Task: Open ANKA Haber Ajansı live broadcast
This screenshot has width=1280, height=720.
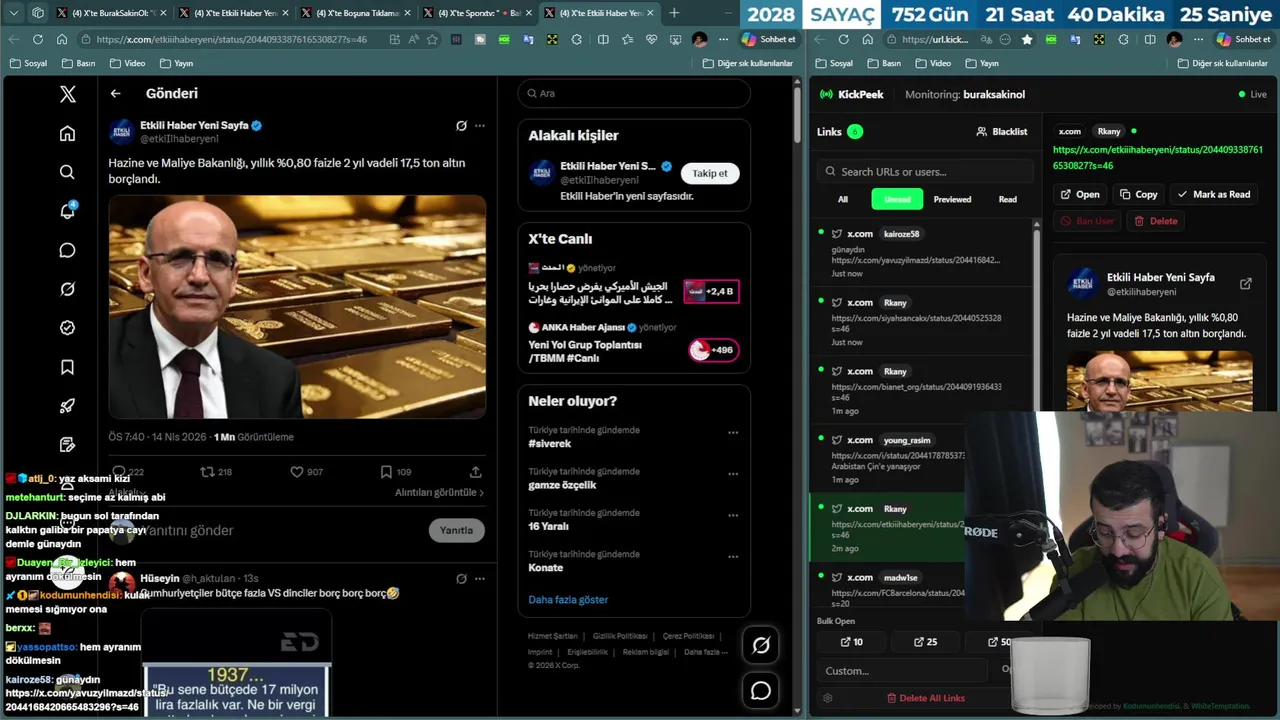Action: 634,342
